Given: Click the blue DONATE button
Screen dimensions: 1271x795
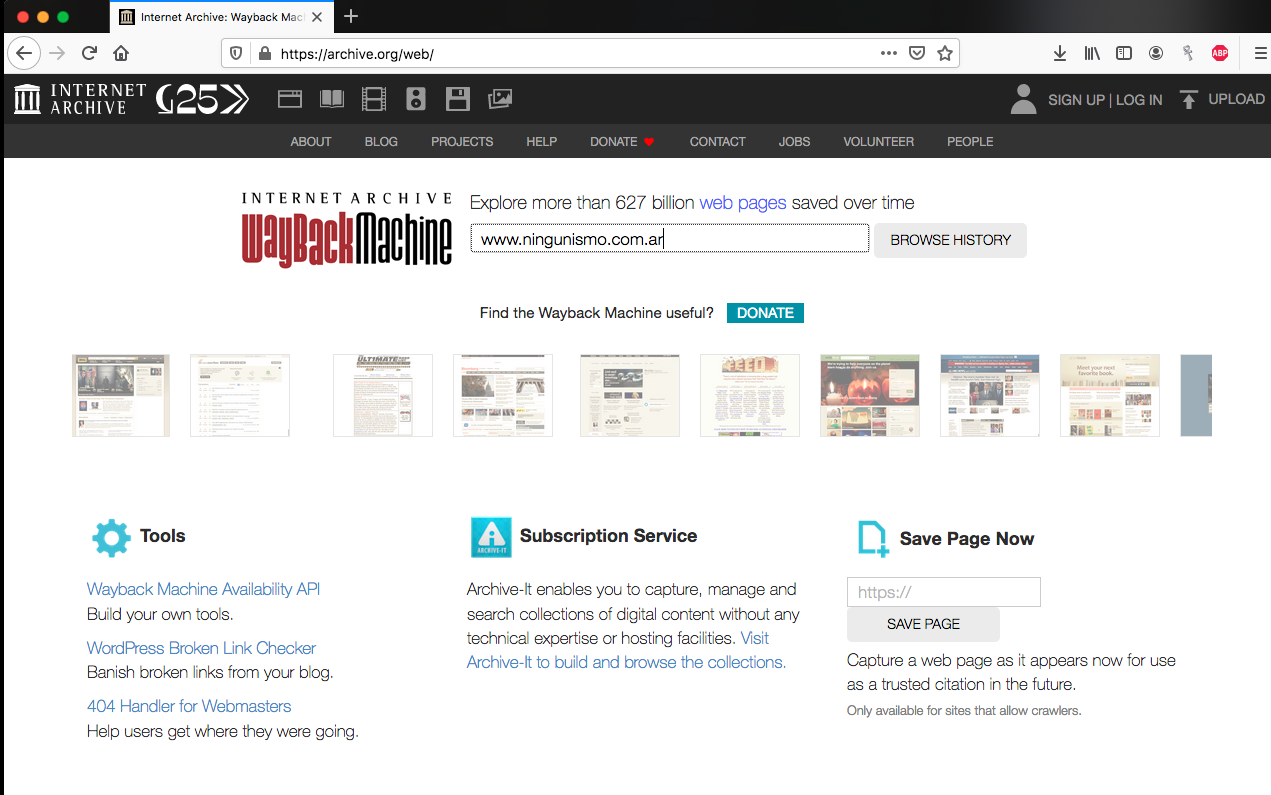Looking at the screenshot, I should tap(765, 313).
